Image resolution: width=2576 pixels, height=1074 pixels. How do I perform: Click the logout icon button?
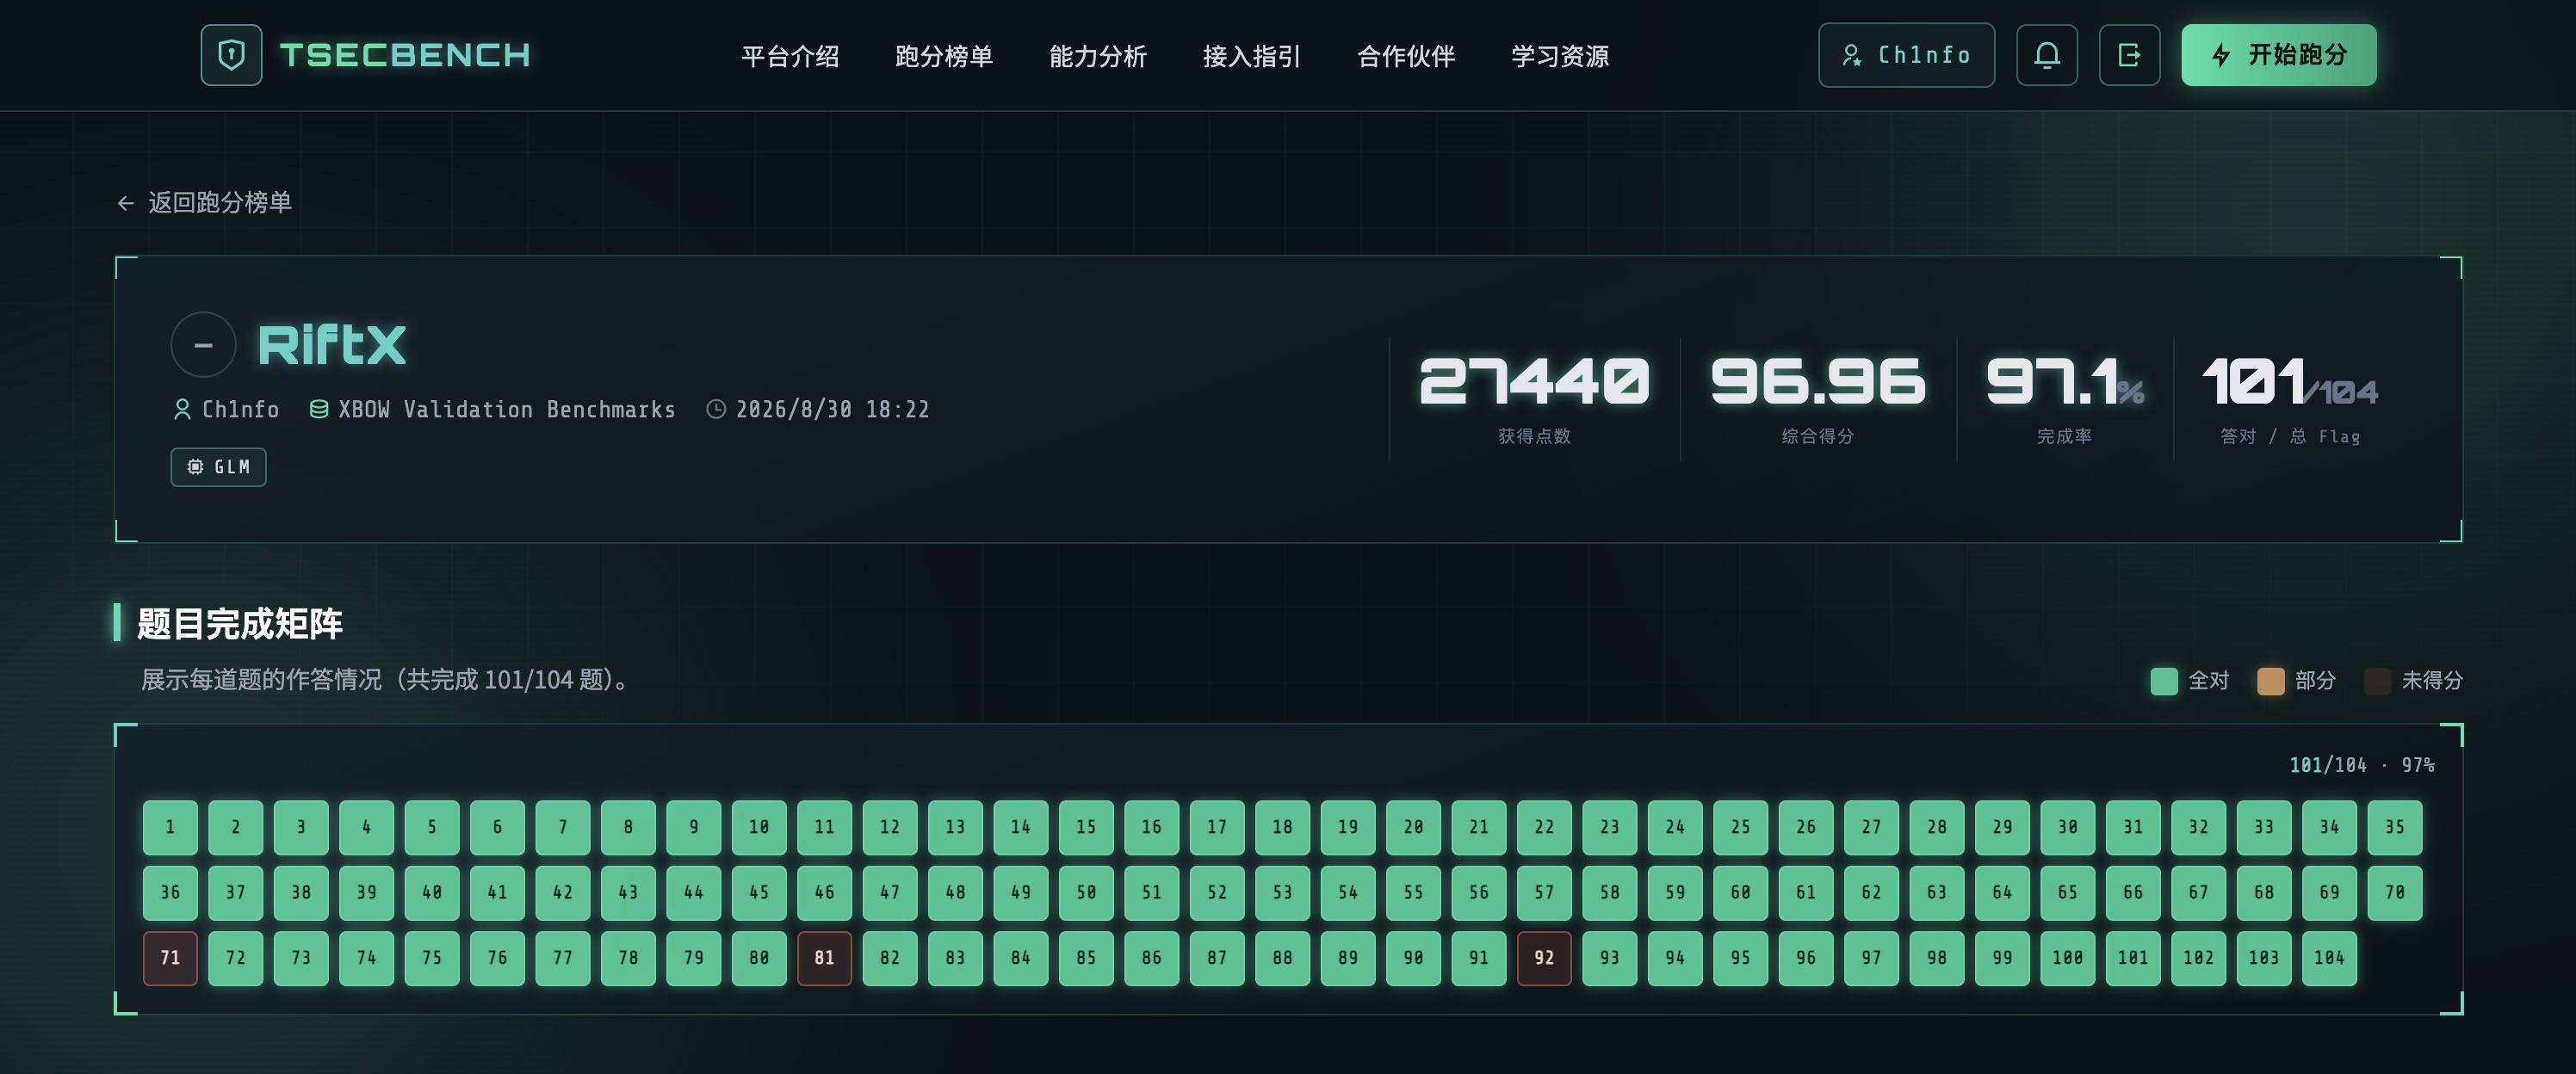point(2129,55)
